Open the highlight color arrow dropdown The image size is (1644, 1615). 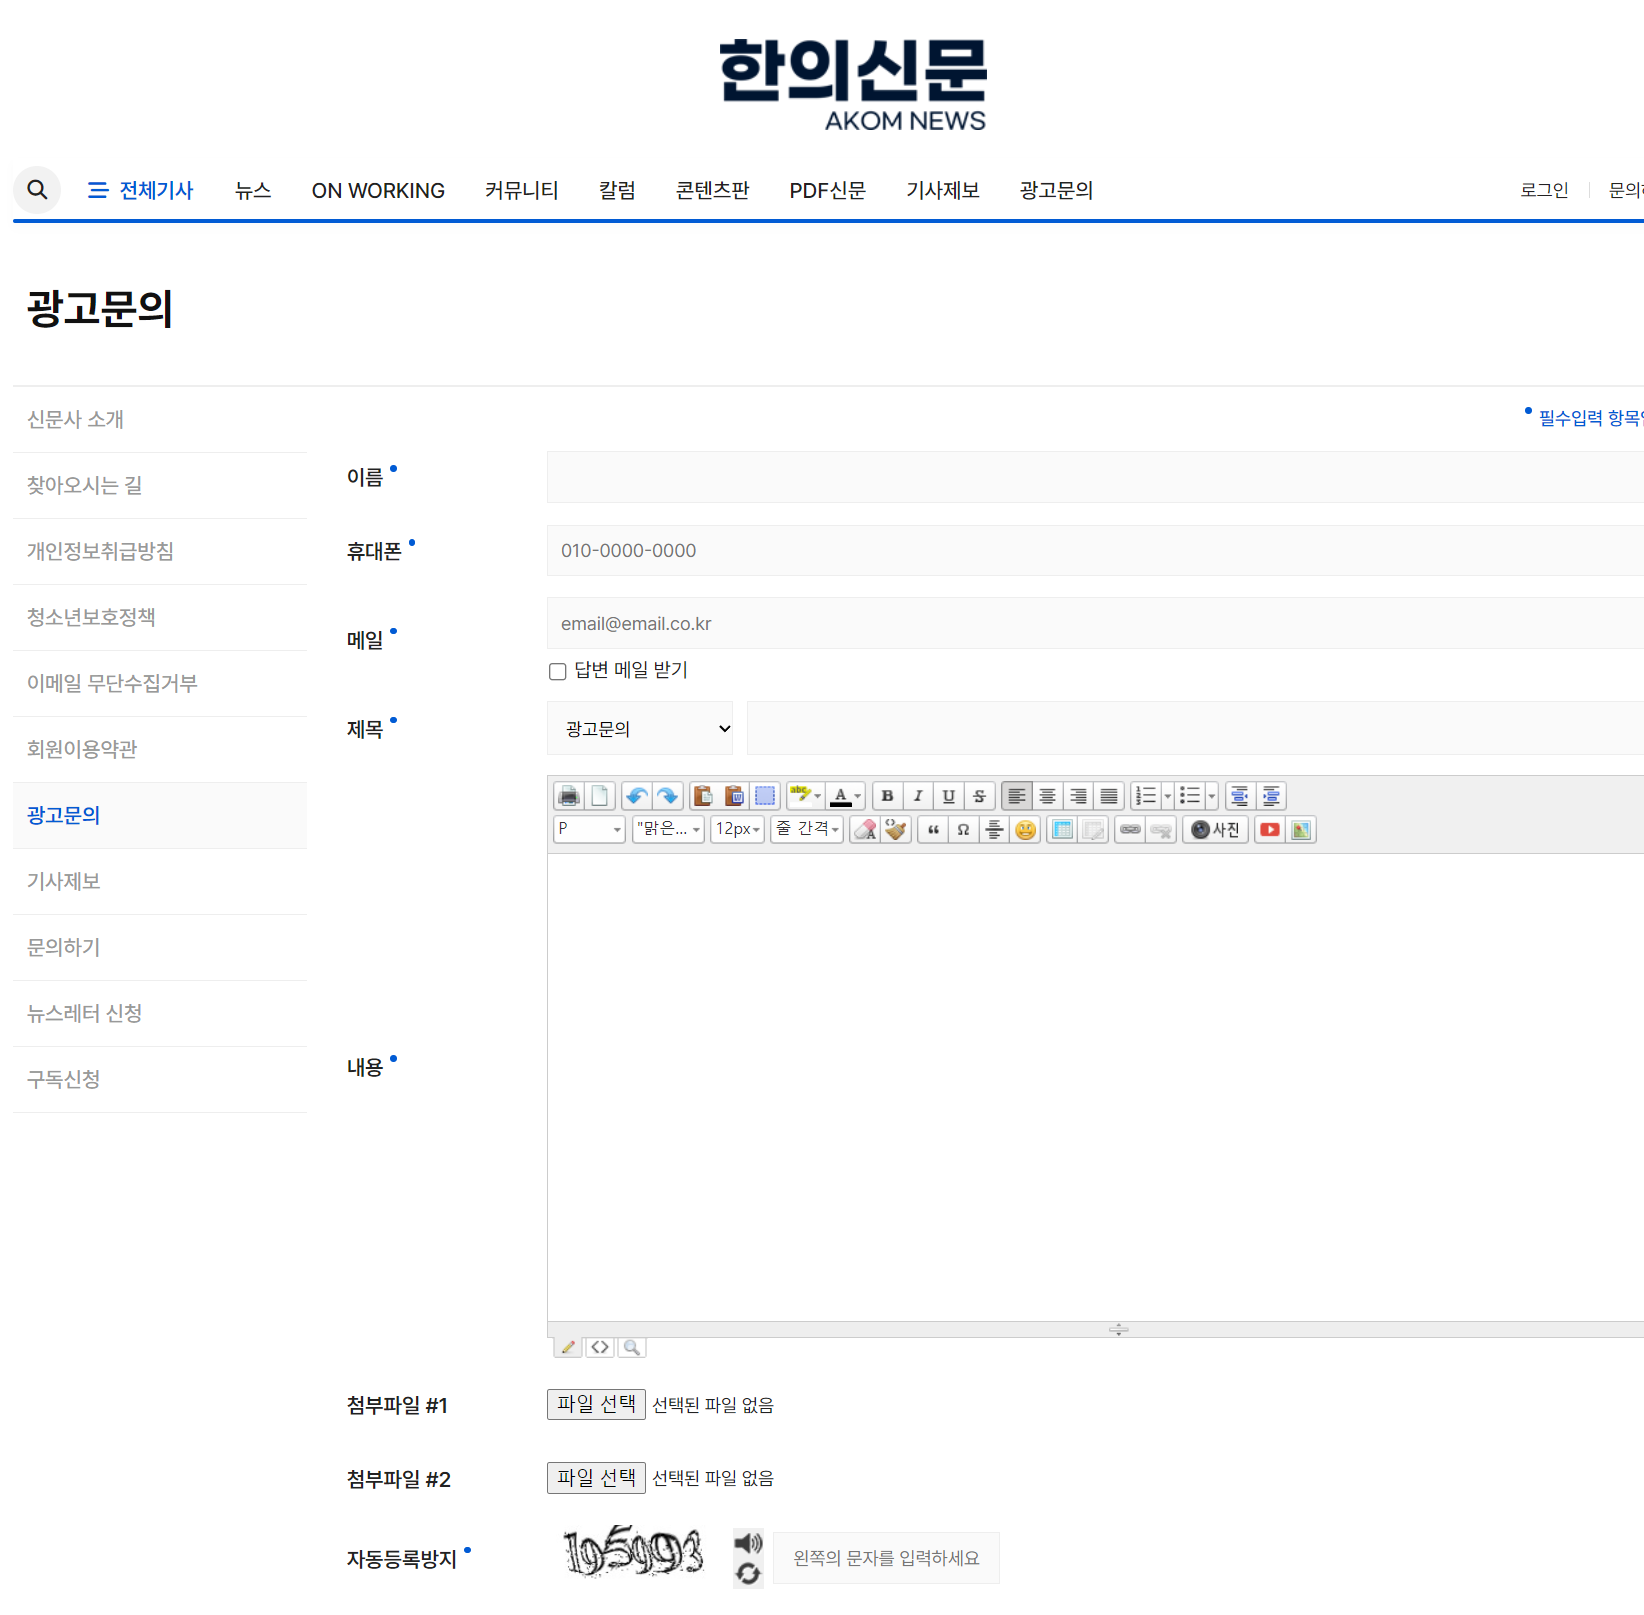(x=818, y=796)
